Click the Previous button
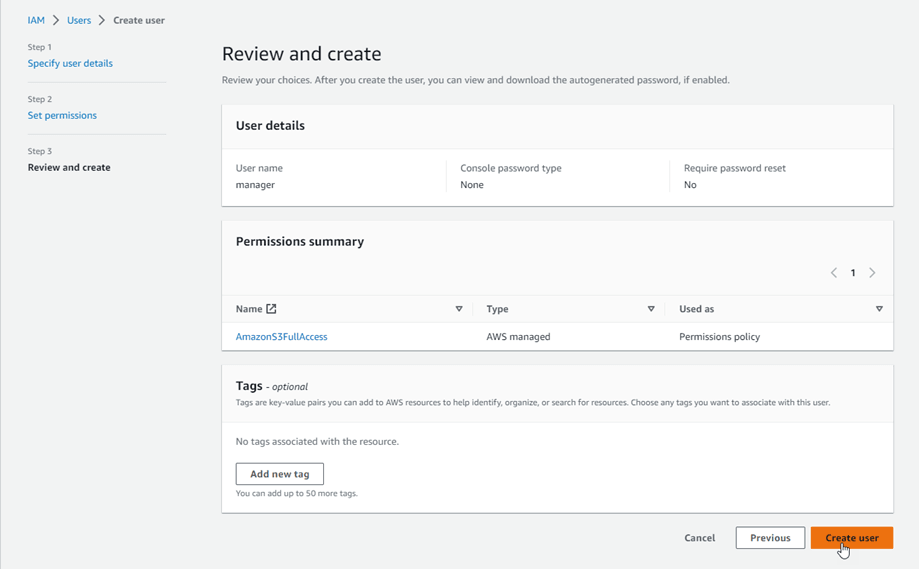 [770, 538]
